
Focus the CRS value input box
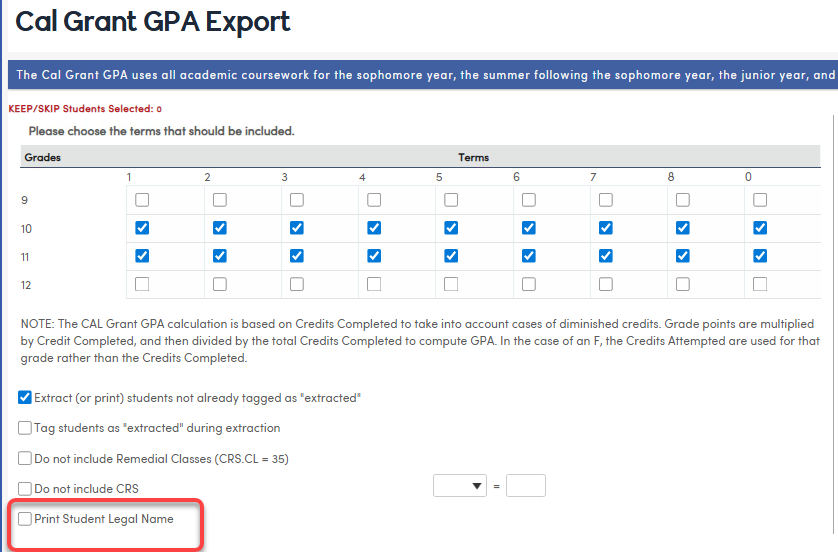(526, 486)
